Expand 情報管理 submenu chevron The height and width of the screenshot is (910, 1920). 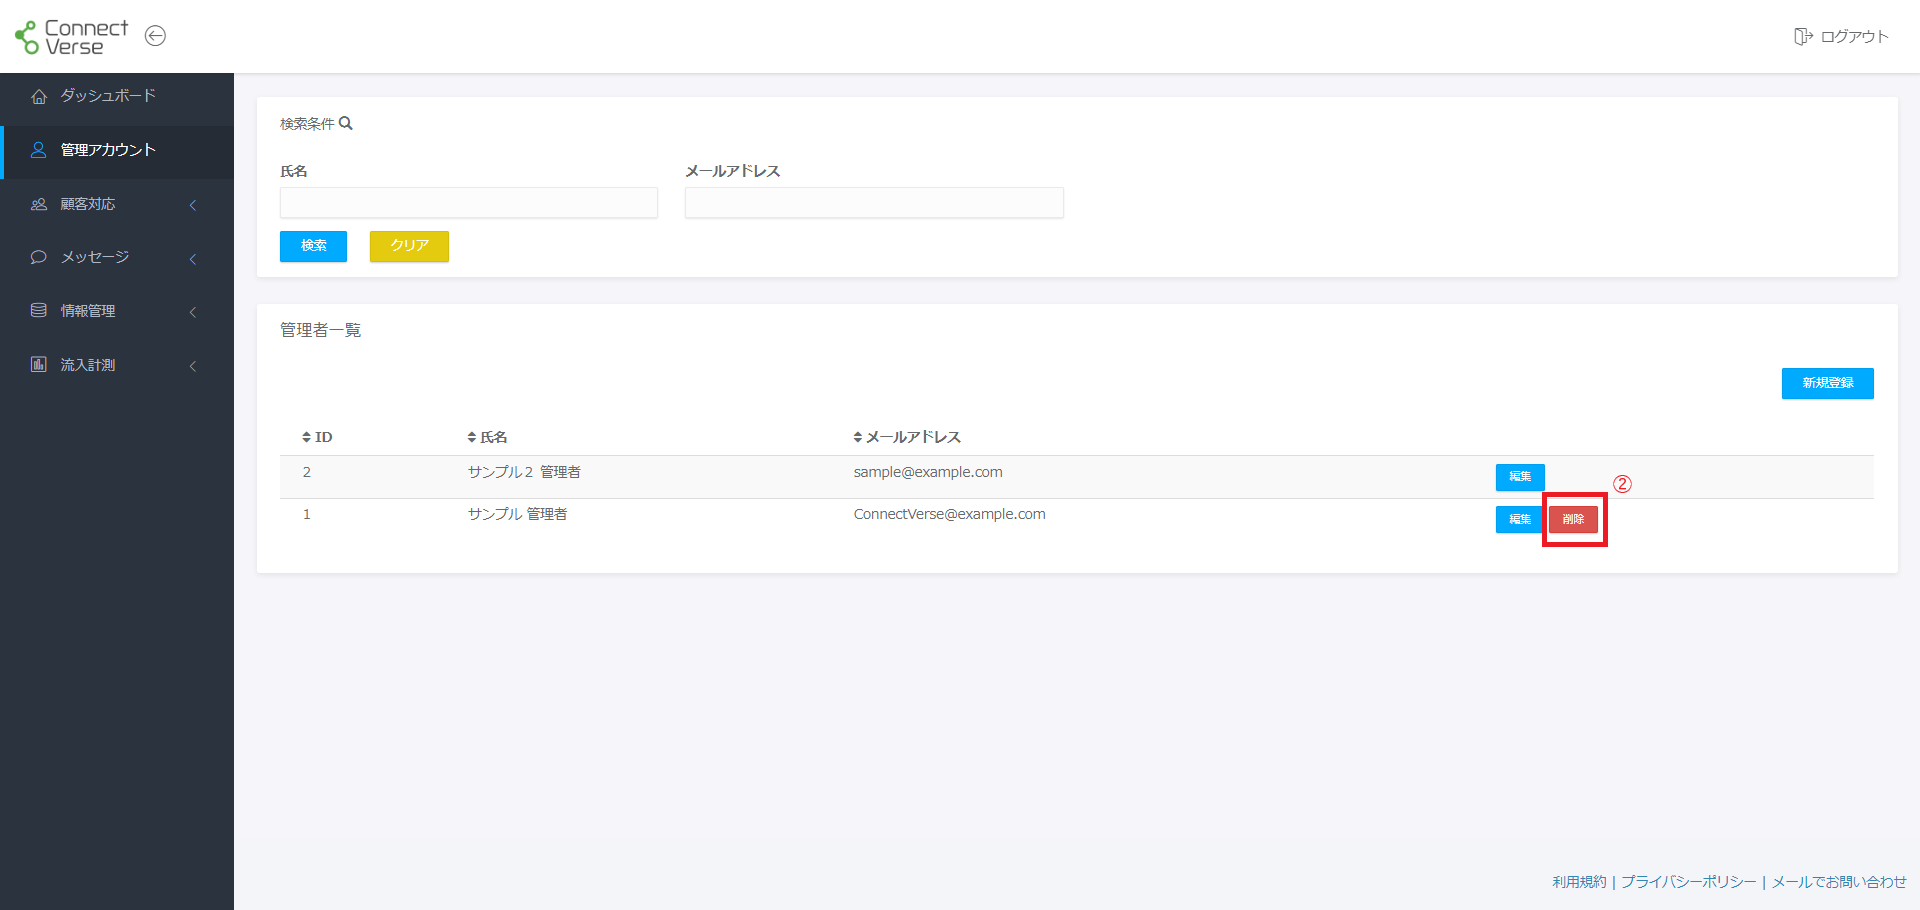[193, 312]
